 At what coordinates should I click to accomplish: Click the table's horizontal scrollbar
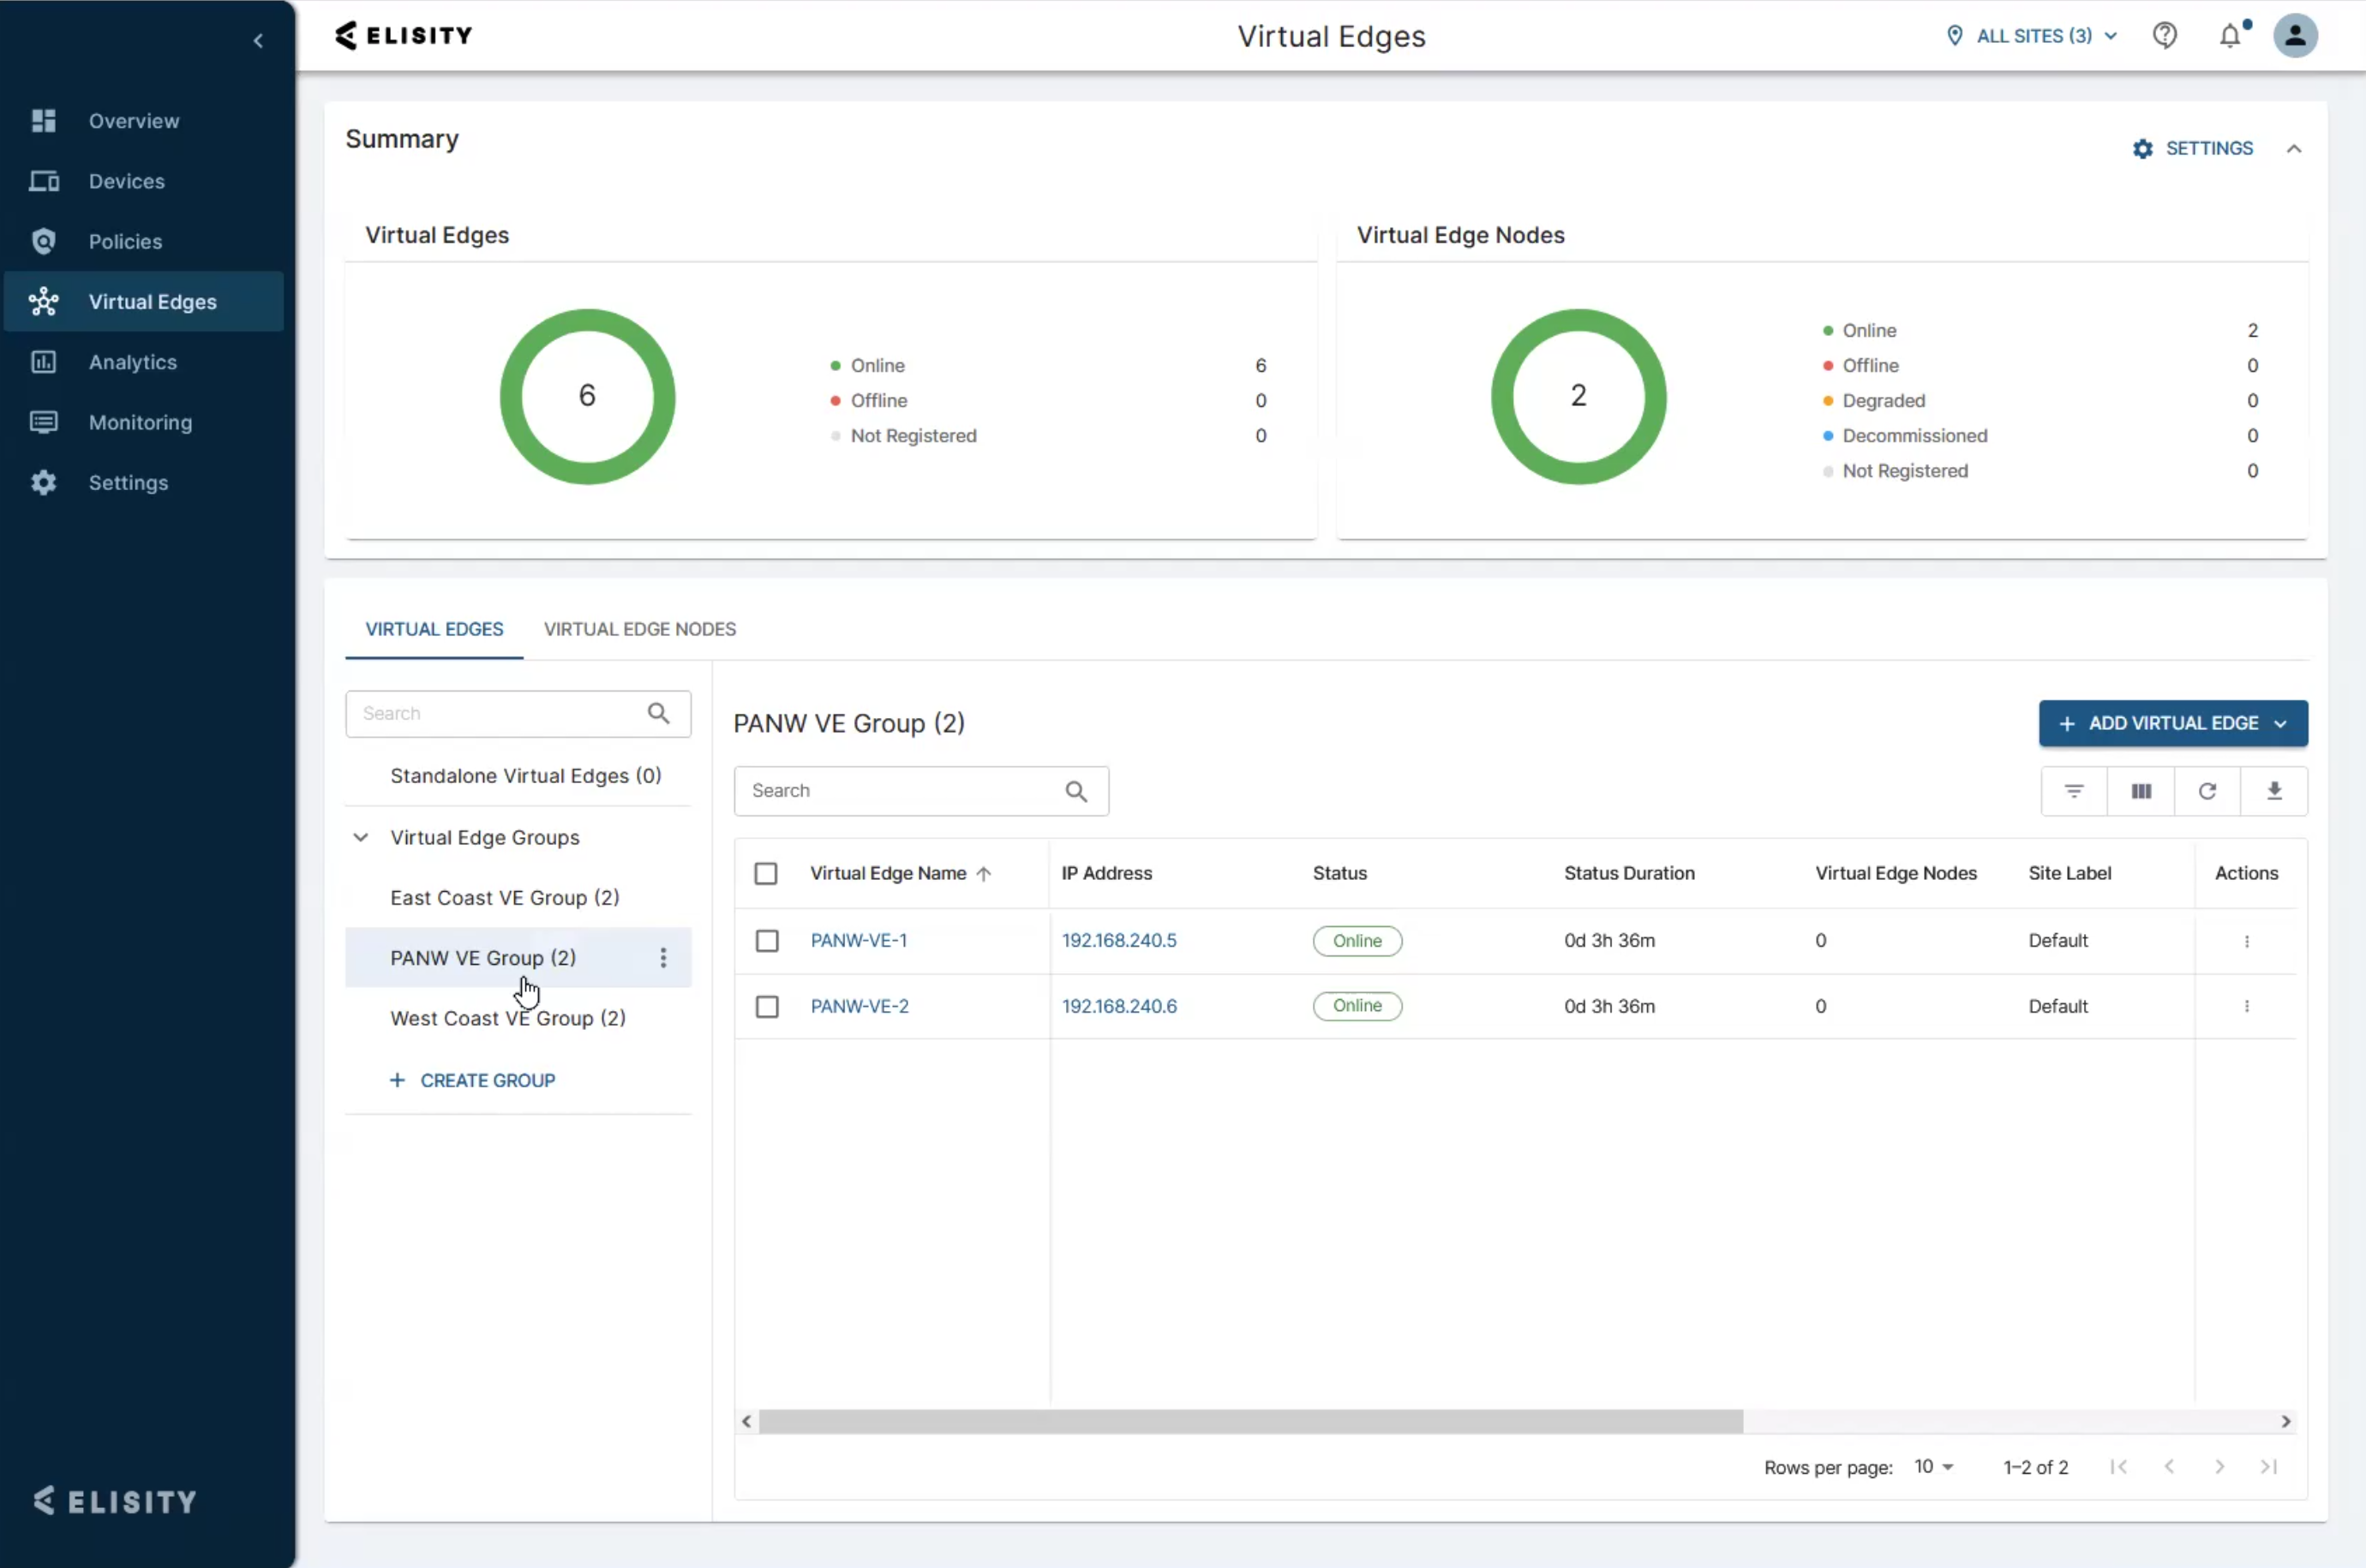tap(1250, 1421)
